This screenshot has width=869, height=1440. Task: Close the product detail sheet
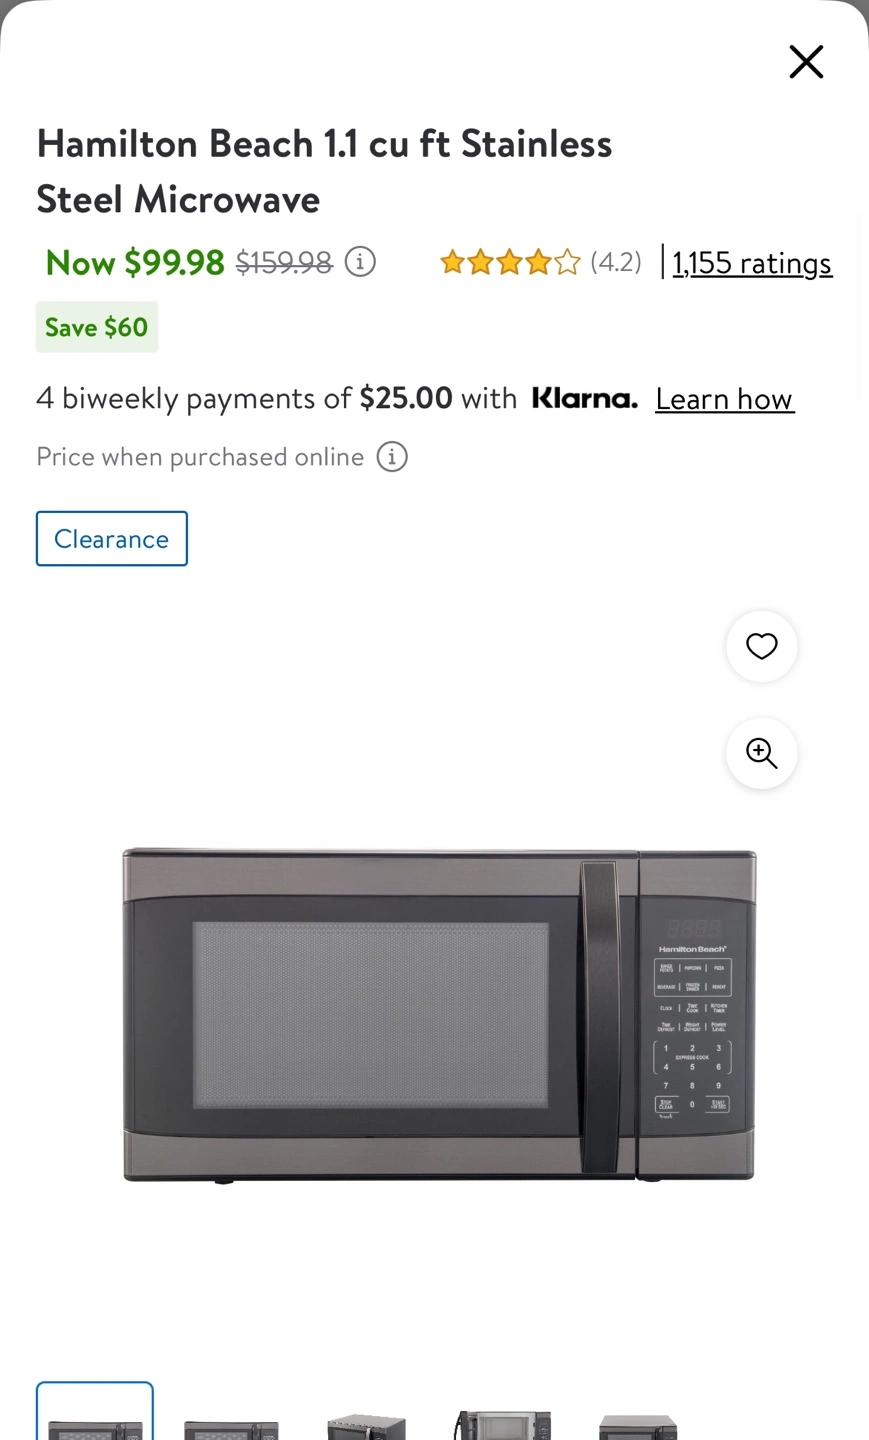pyautogui.click(x=806, y=62)
